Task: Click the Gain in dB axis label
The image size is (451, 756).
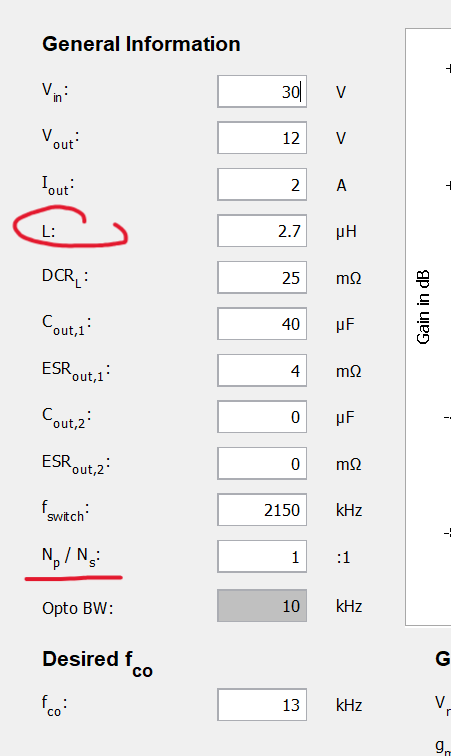Action: pos(423,307)
